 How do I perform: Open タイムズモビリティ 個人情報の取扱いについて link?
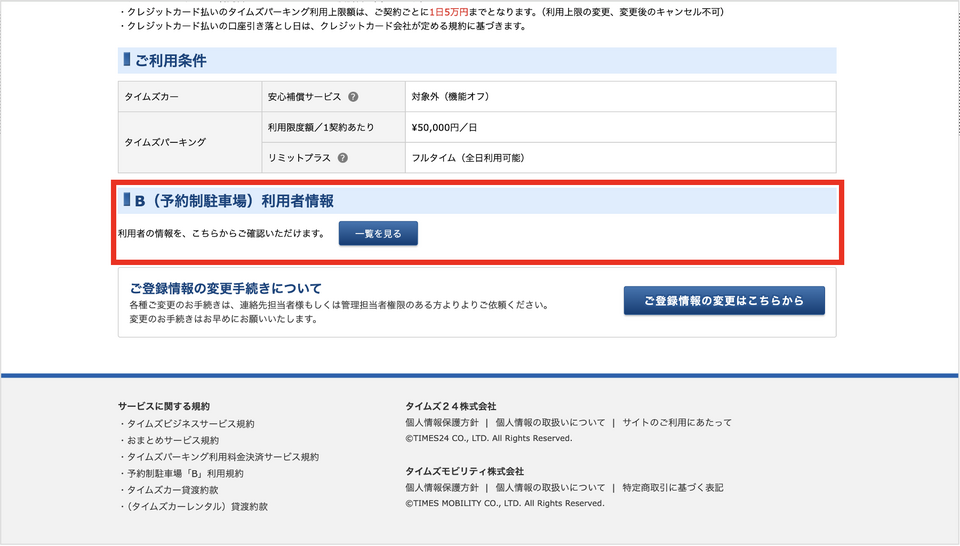click(550, 487)
